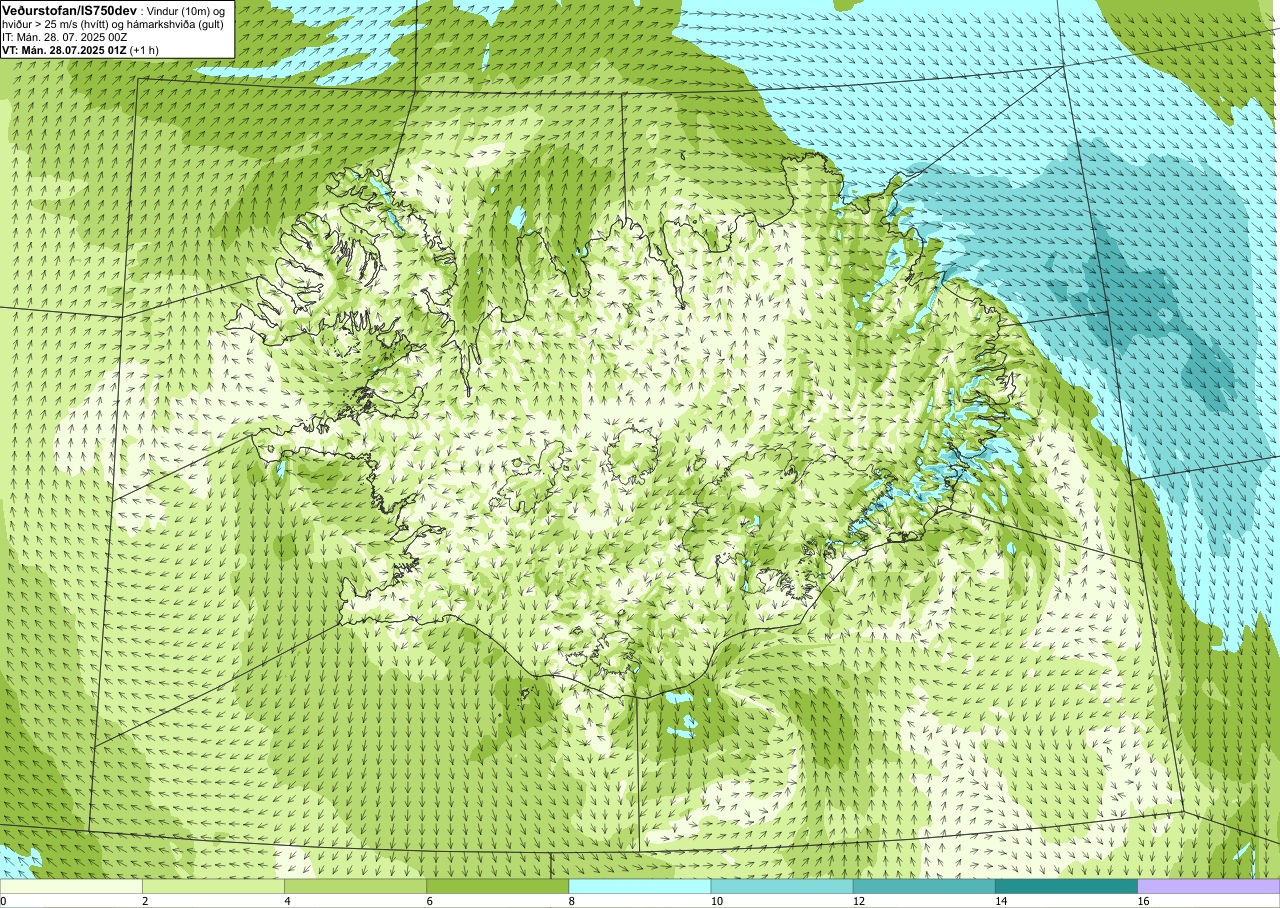The height and width of the screenshot is (908, 1280).
Task: Click the legend scale value '2'
Action: click(x=146, y=901)
